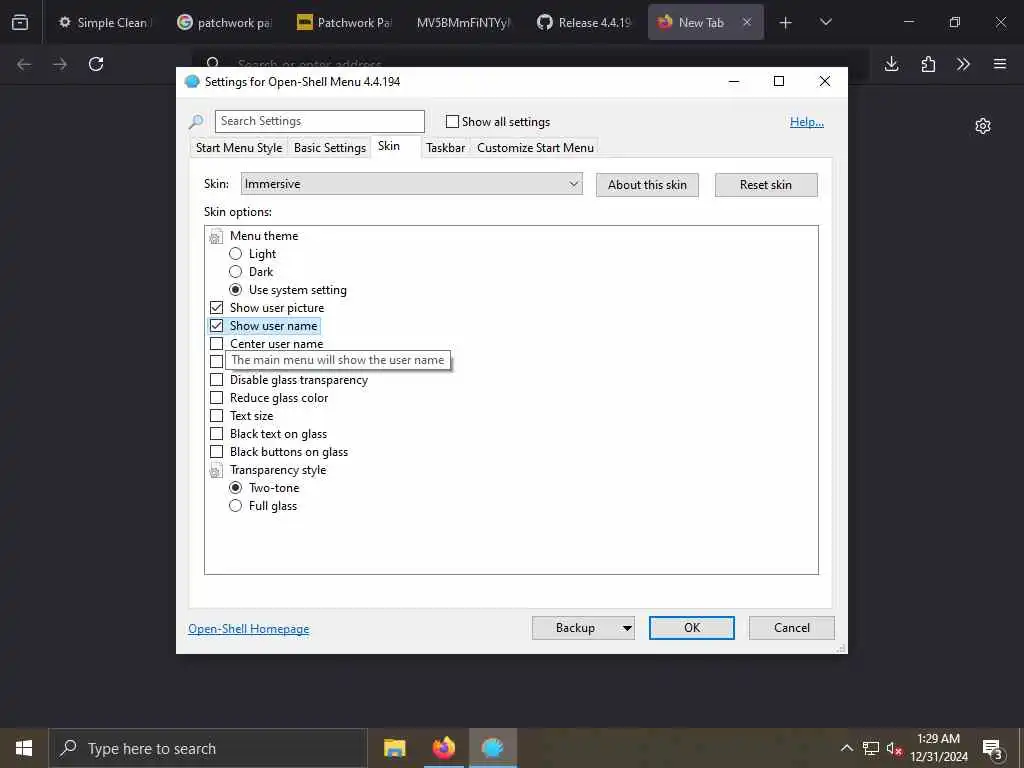Image resolution: width=1024 pixels, height=768 pixels.
Task: Click the muted volume tray icon
Action: pos(894,748)
